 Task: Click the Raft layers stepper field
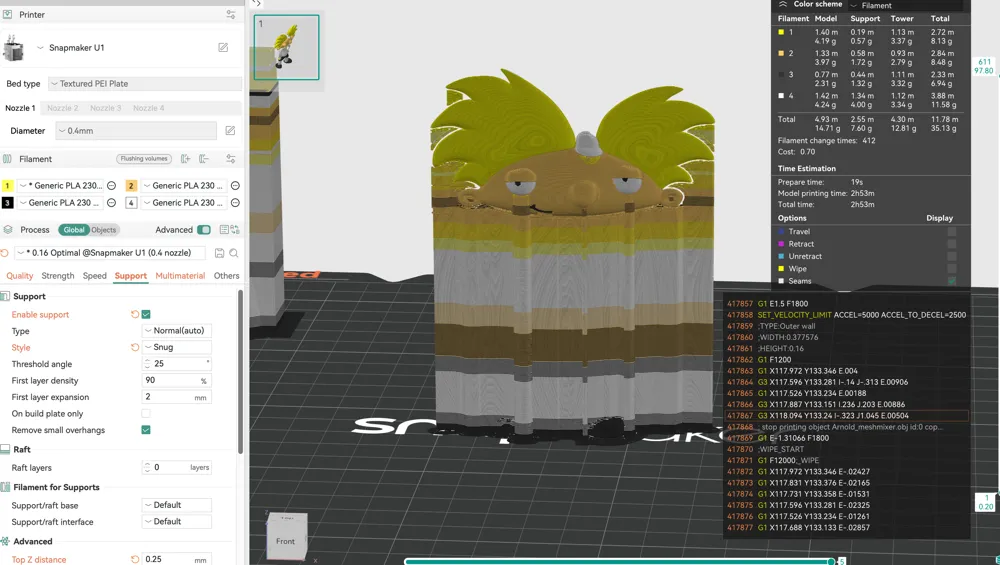[177, 467]
